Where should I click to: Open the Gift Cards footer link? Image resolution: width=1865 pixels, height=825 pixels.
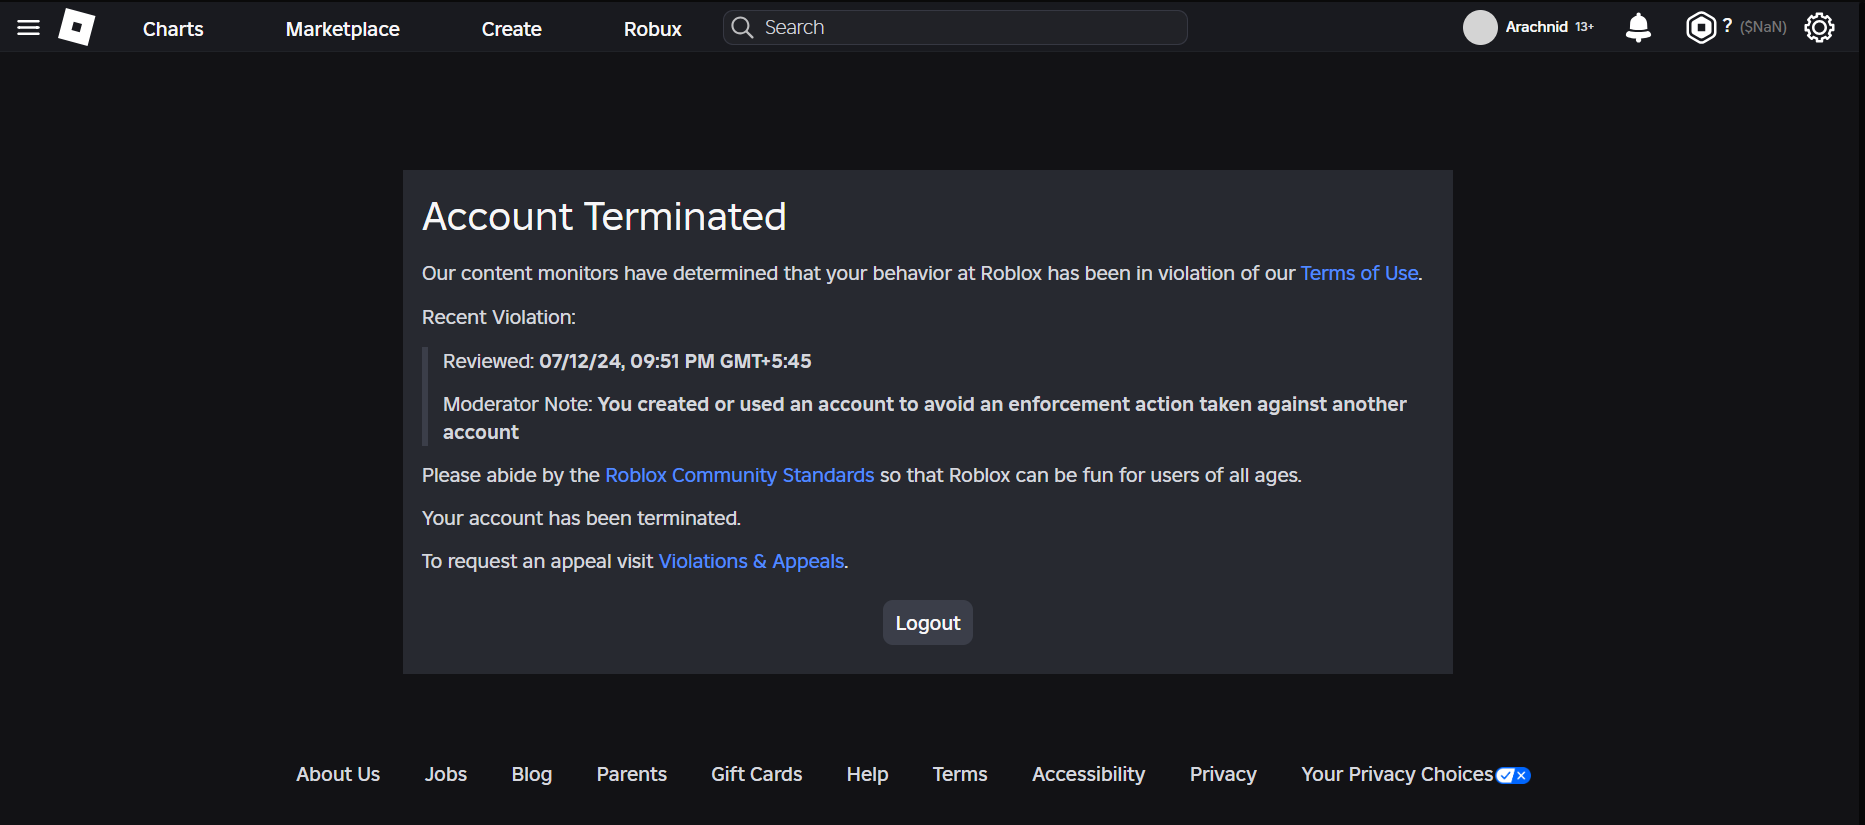click(757, 774)
